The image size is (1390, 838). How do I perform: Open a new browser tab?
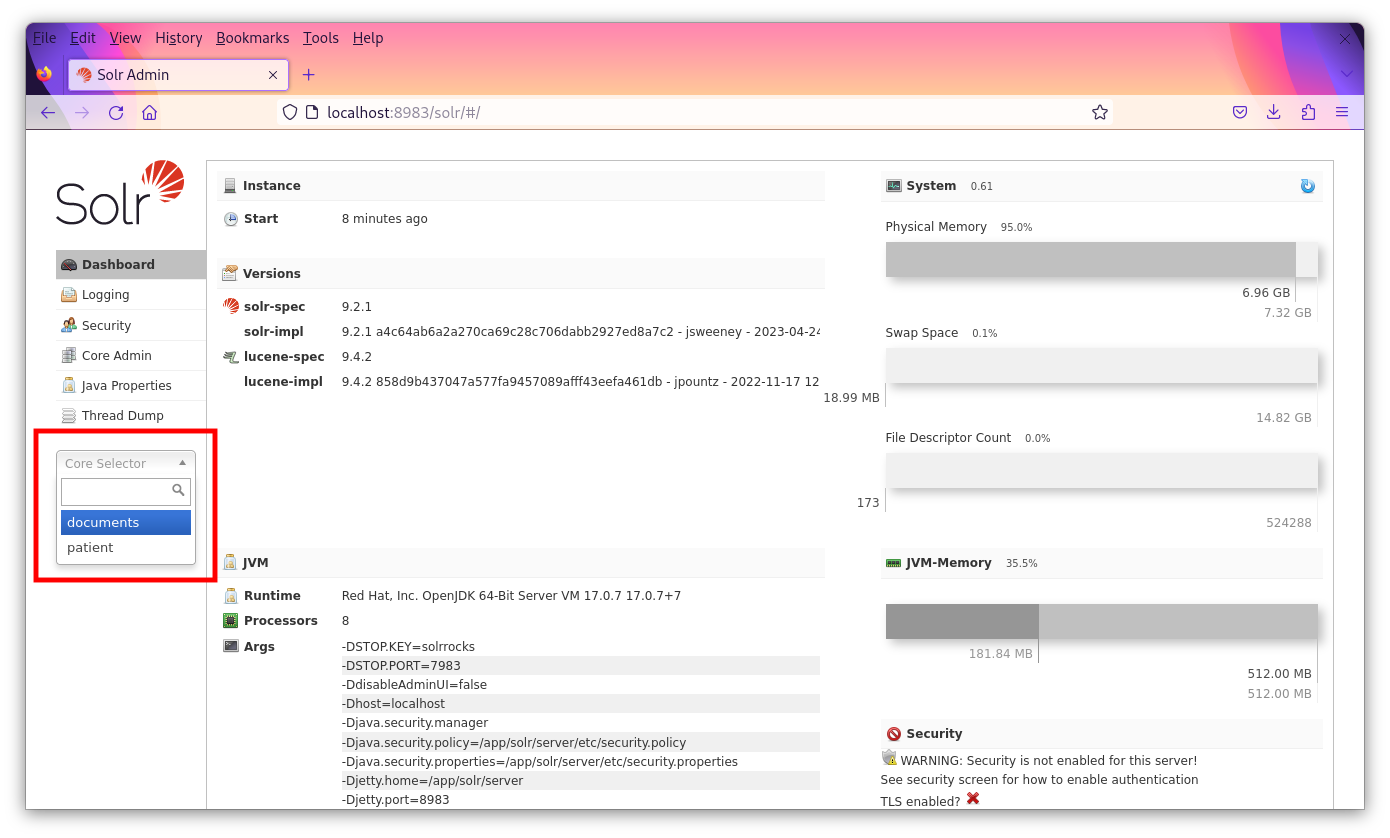[308, 75]
